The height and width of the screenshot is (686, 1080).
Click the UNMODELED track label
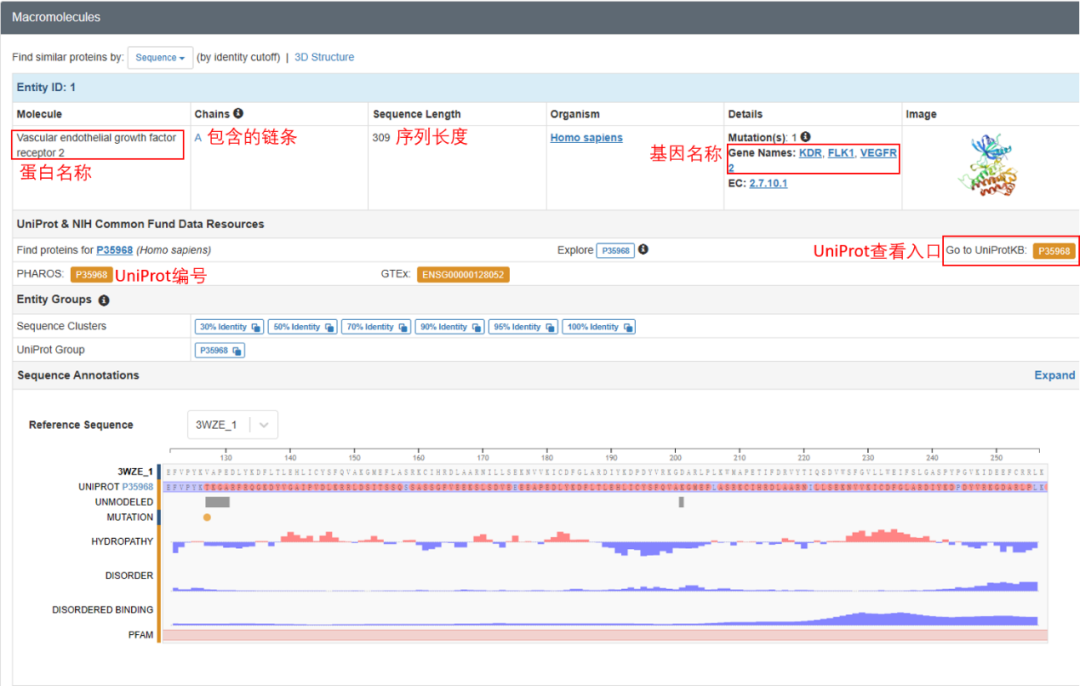(124, 502)
